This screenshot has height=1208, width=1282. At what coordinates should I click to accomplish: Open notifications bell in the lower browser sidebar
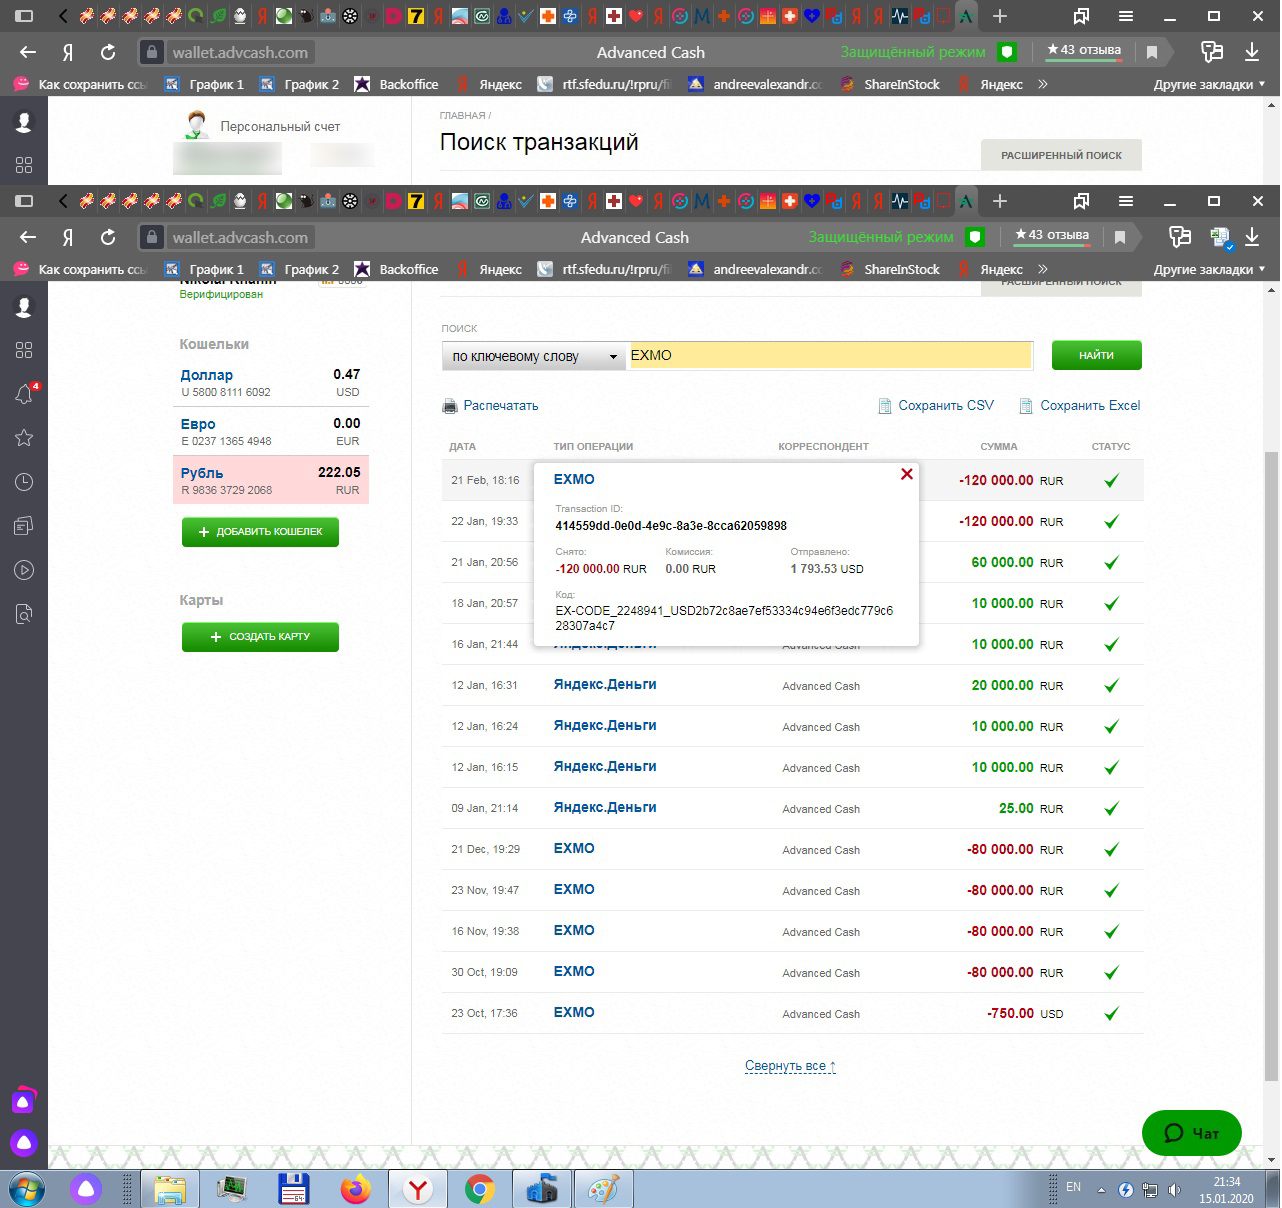coord(25,393)
